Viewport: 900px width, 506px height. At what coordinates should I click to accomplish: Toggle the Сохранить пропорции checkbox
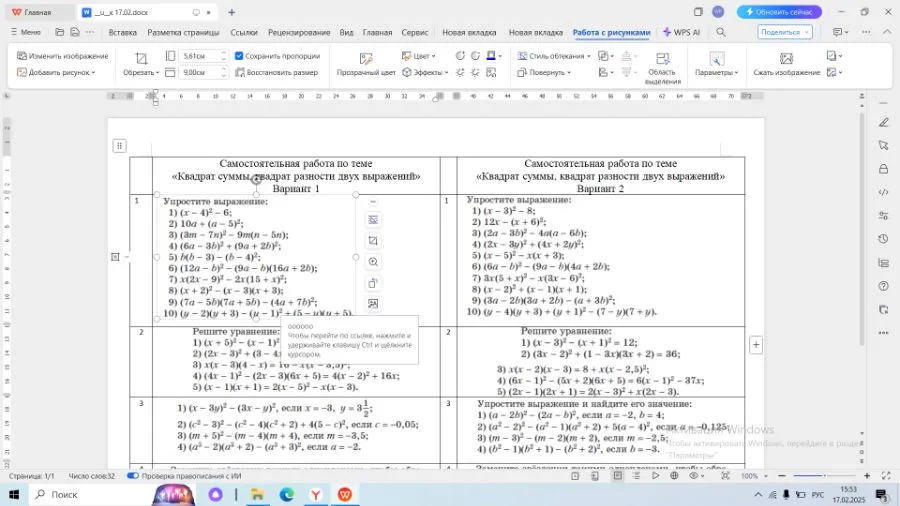(240, 56)
